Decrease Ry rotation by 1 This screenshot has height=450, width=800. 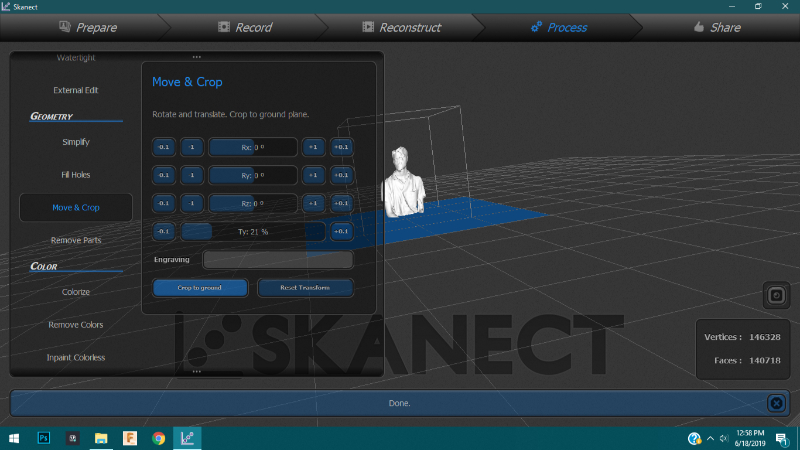pos(192,175)
